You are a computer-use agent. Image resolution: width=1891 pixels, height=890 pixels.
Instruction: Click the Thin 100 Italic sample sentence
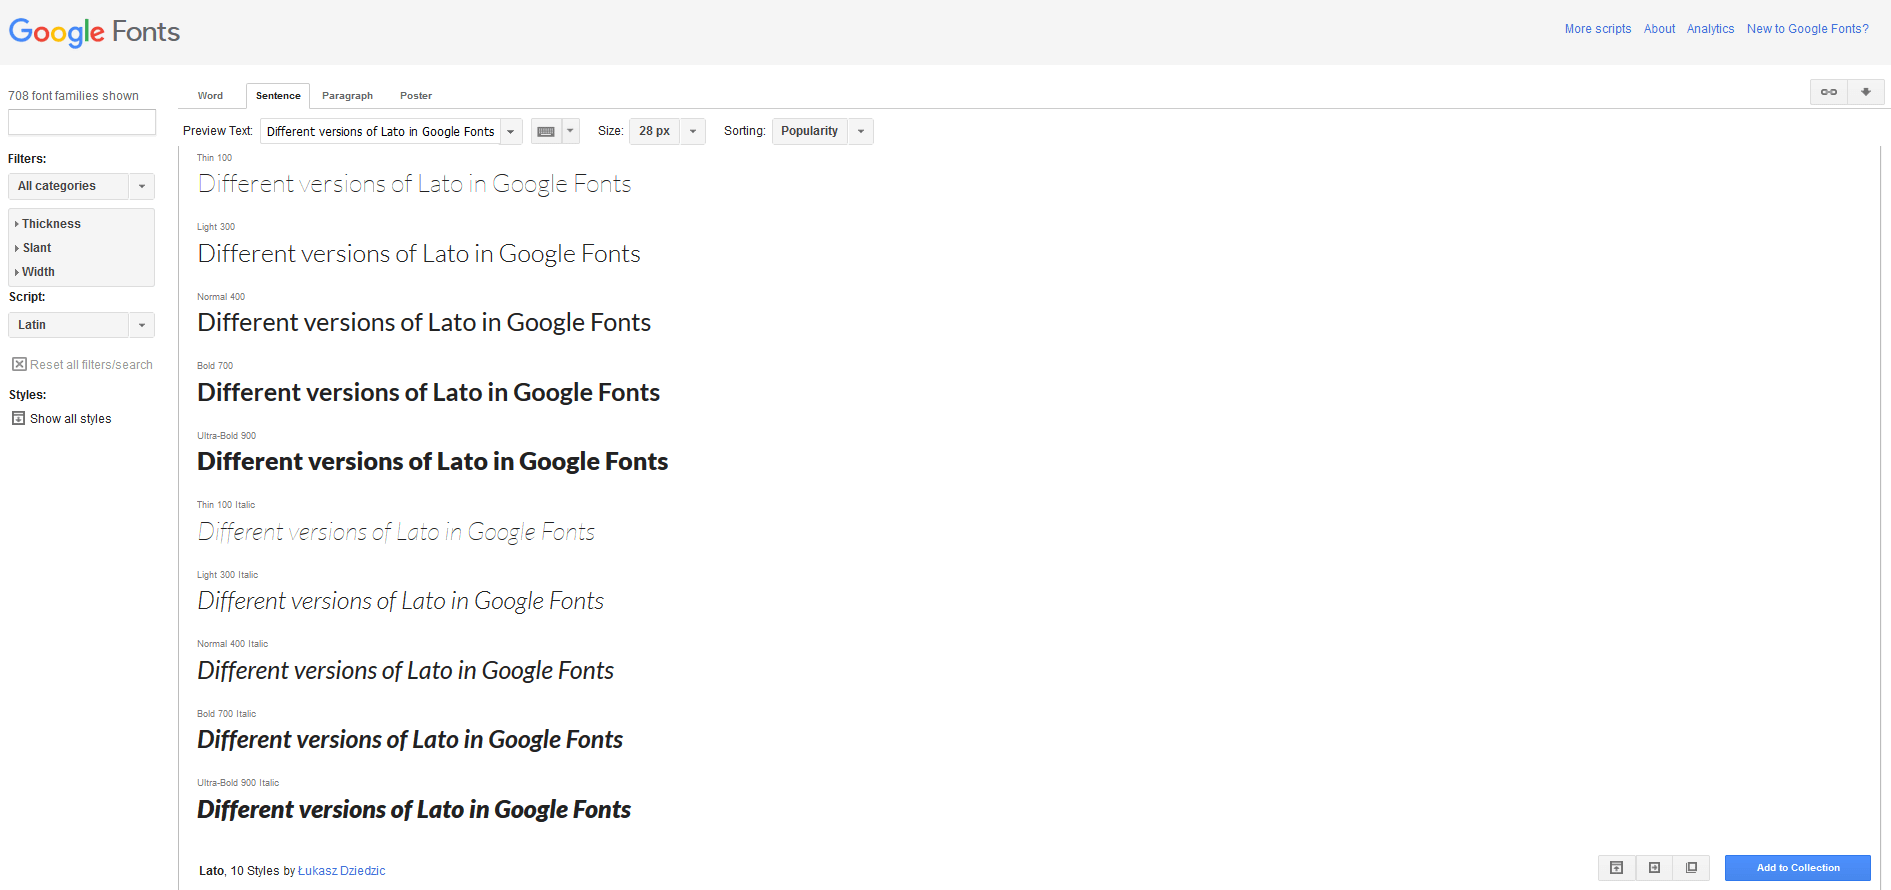396,532
